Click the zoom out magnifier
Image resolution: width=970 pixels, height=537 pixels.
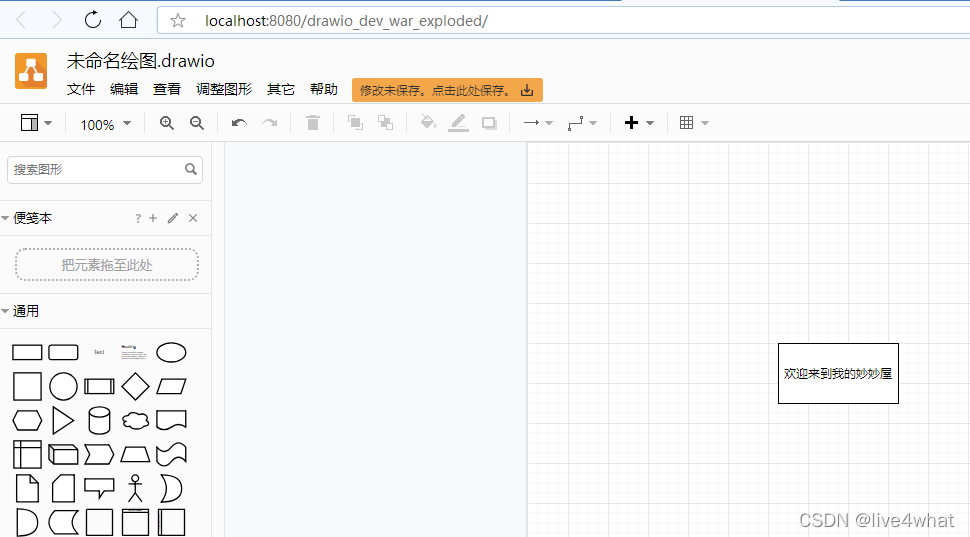coord(197,123)
